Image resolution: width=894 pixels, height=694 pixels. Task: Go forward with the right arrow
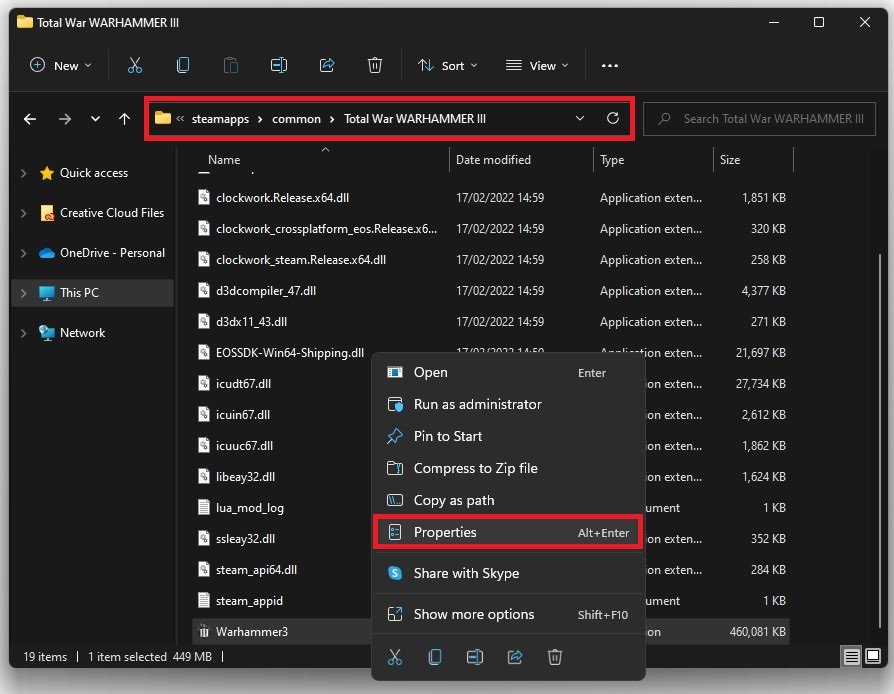coord(64,119)
